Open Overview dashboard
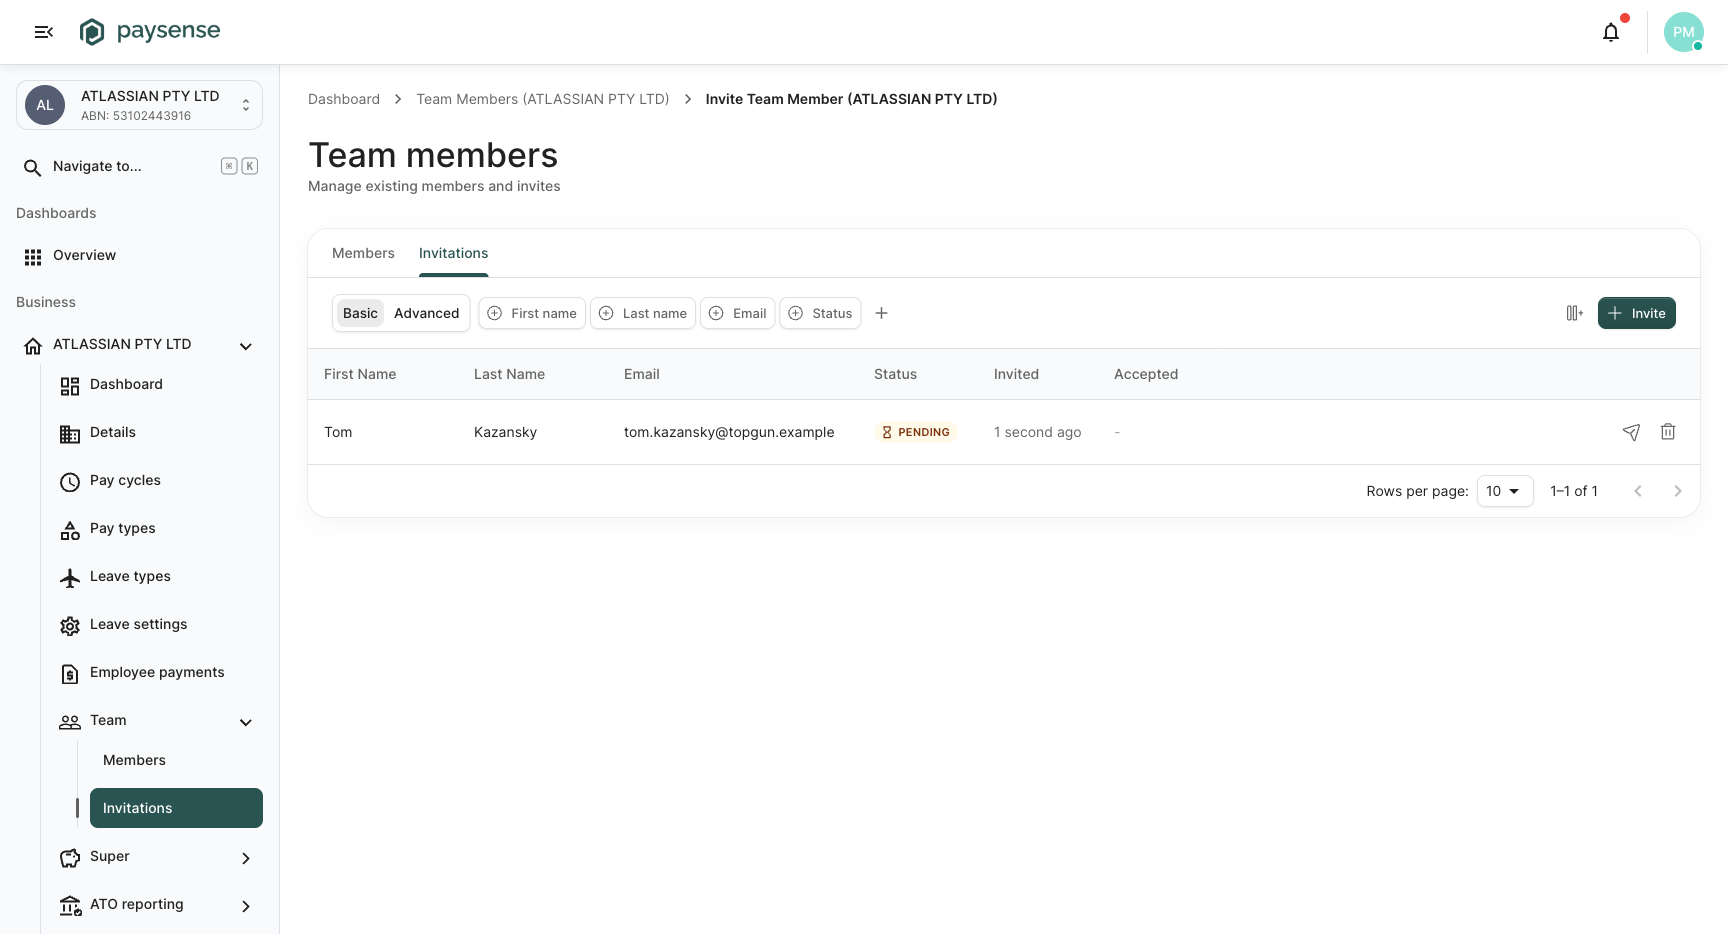Viewport: 1728px width, 934px height. coord(140,256)
